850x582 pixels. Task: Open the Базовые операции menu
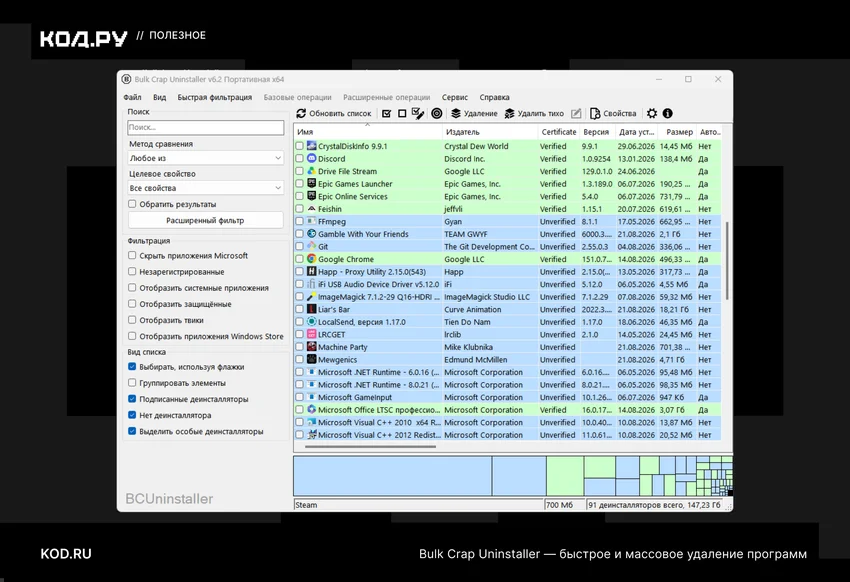(298, 98)
